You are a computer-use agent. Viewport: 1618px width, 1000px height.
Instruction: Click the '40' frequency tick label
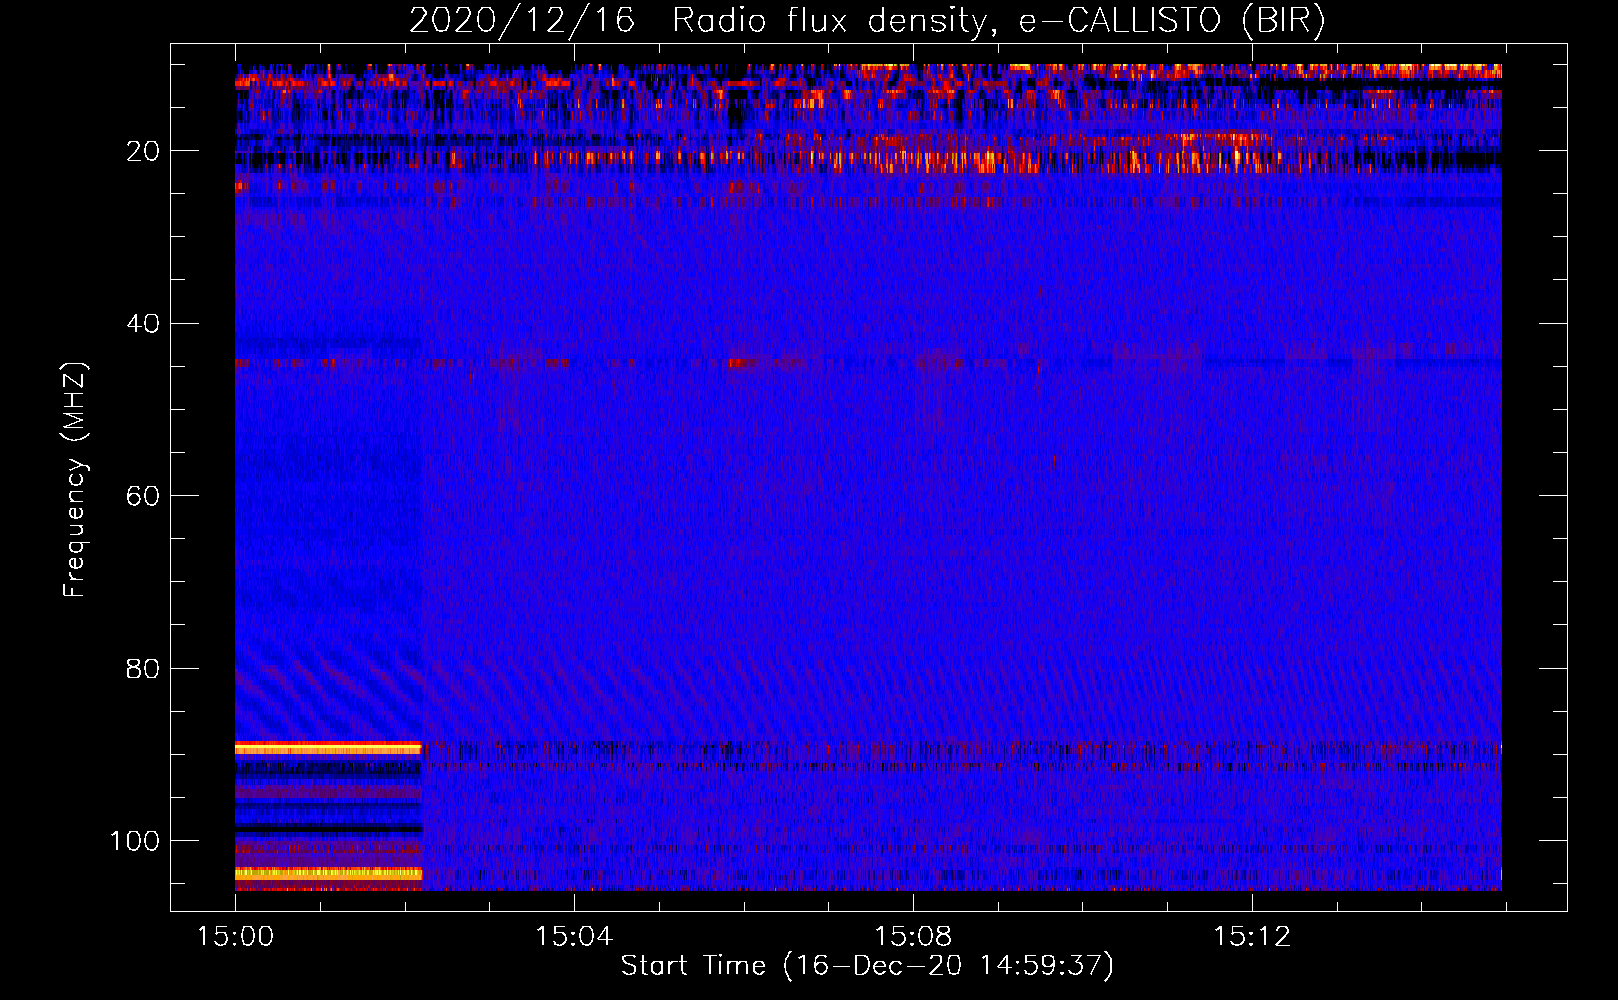pos(143,324)
